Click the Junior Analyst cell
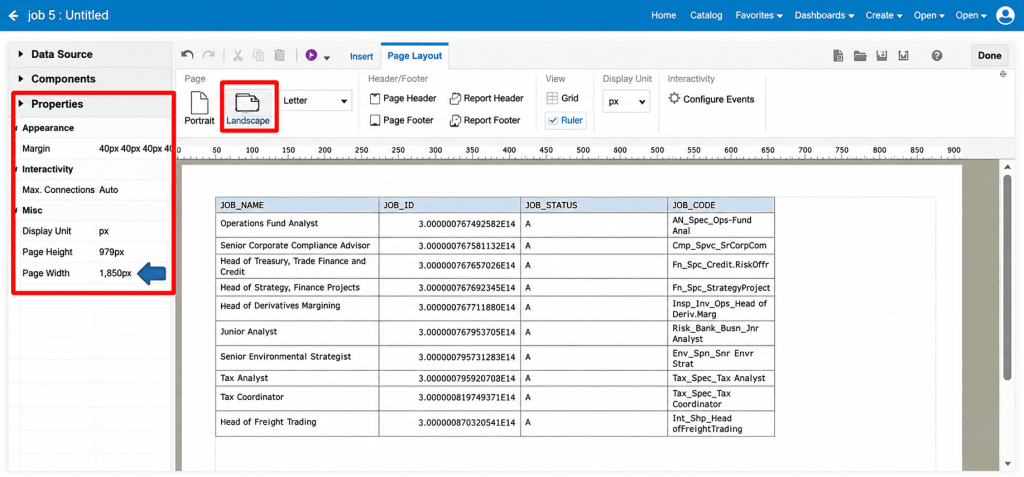1024x477 pixels. pyautogui.click(x=296, y=333)
